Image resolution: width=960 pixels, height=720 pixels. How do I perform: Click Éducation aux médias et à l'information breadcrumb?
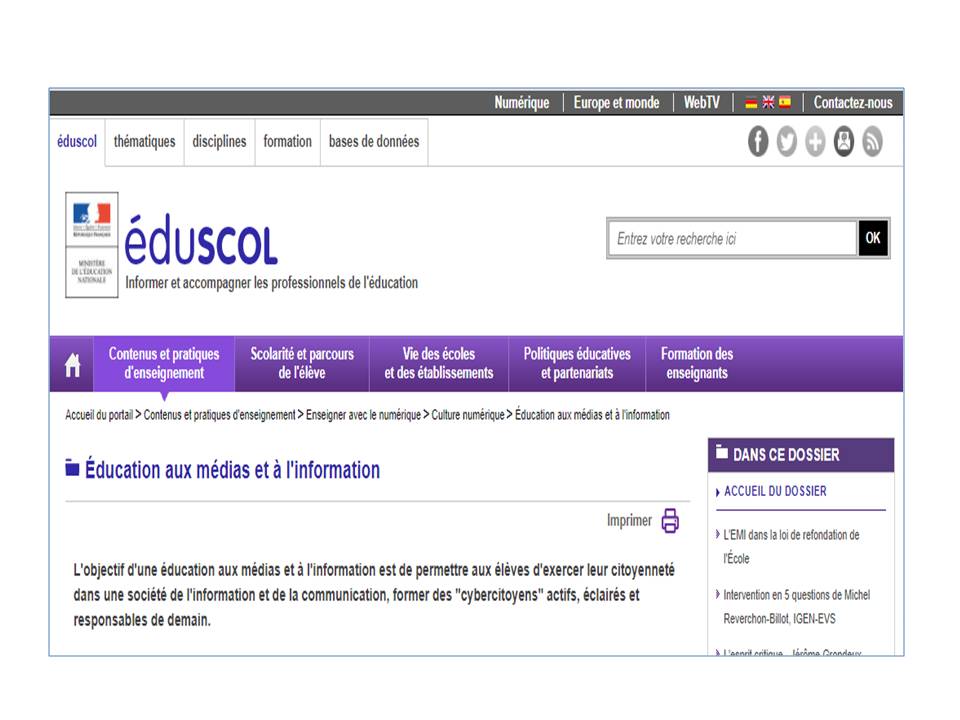tap(592, 415)
